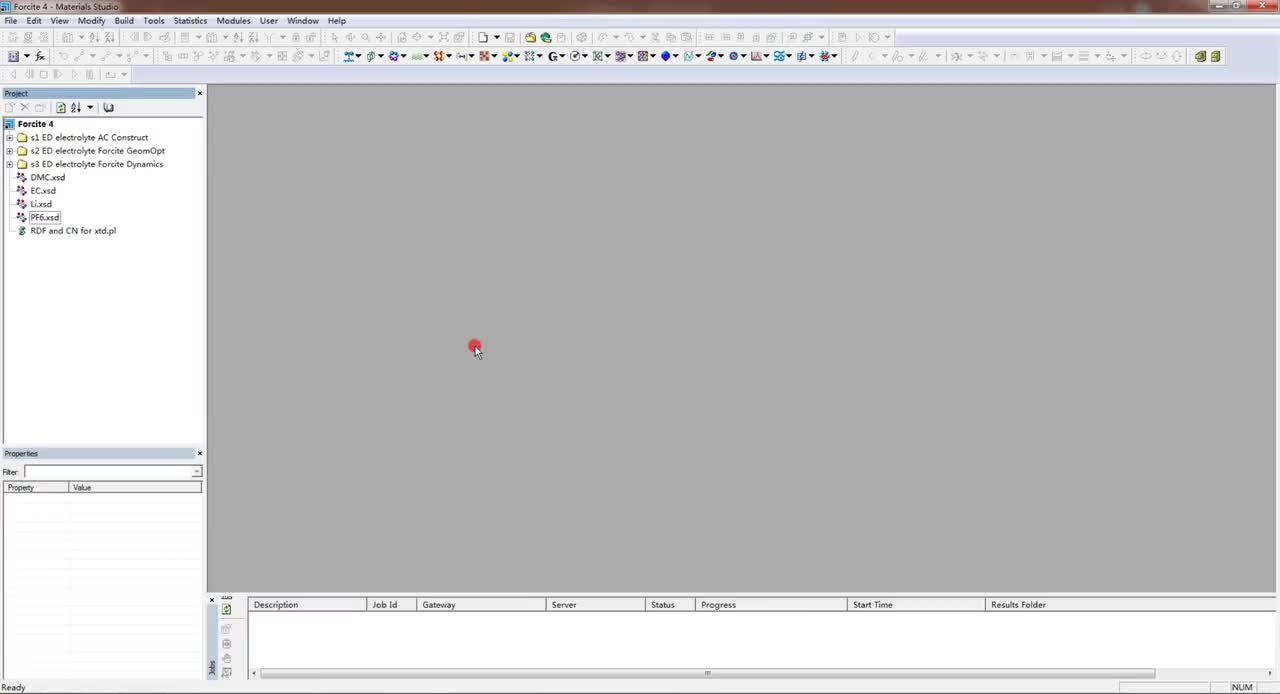The image size is (1280, 694).
Task: Select DMC.xsd in project tree
Action: pos(47,177)
